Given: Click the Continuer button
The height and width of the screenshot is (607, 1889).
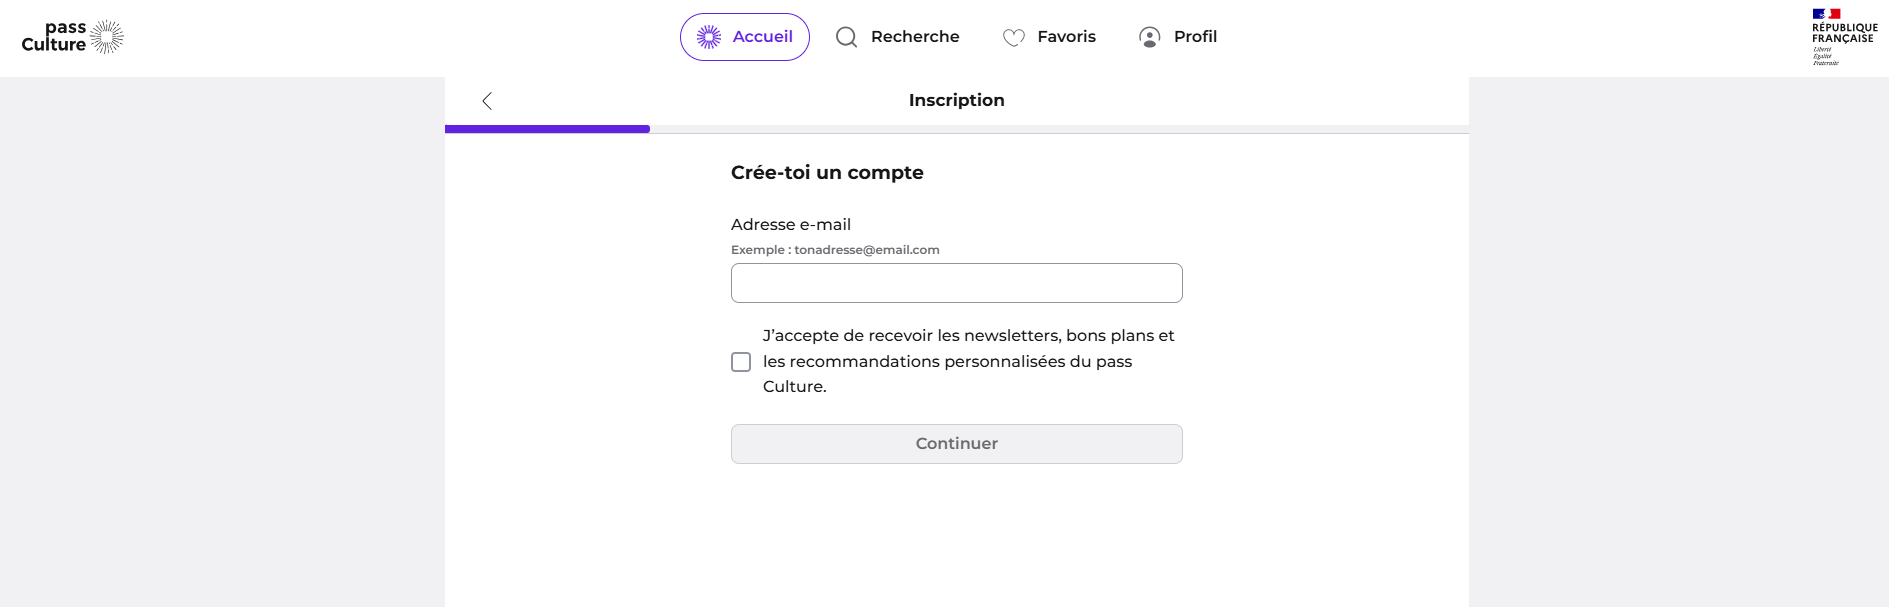Looking at the screenshot, I should [x=957, y=444].
